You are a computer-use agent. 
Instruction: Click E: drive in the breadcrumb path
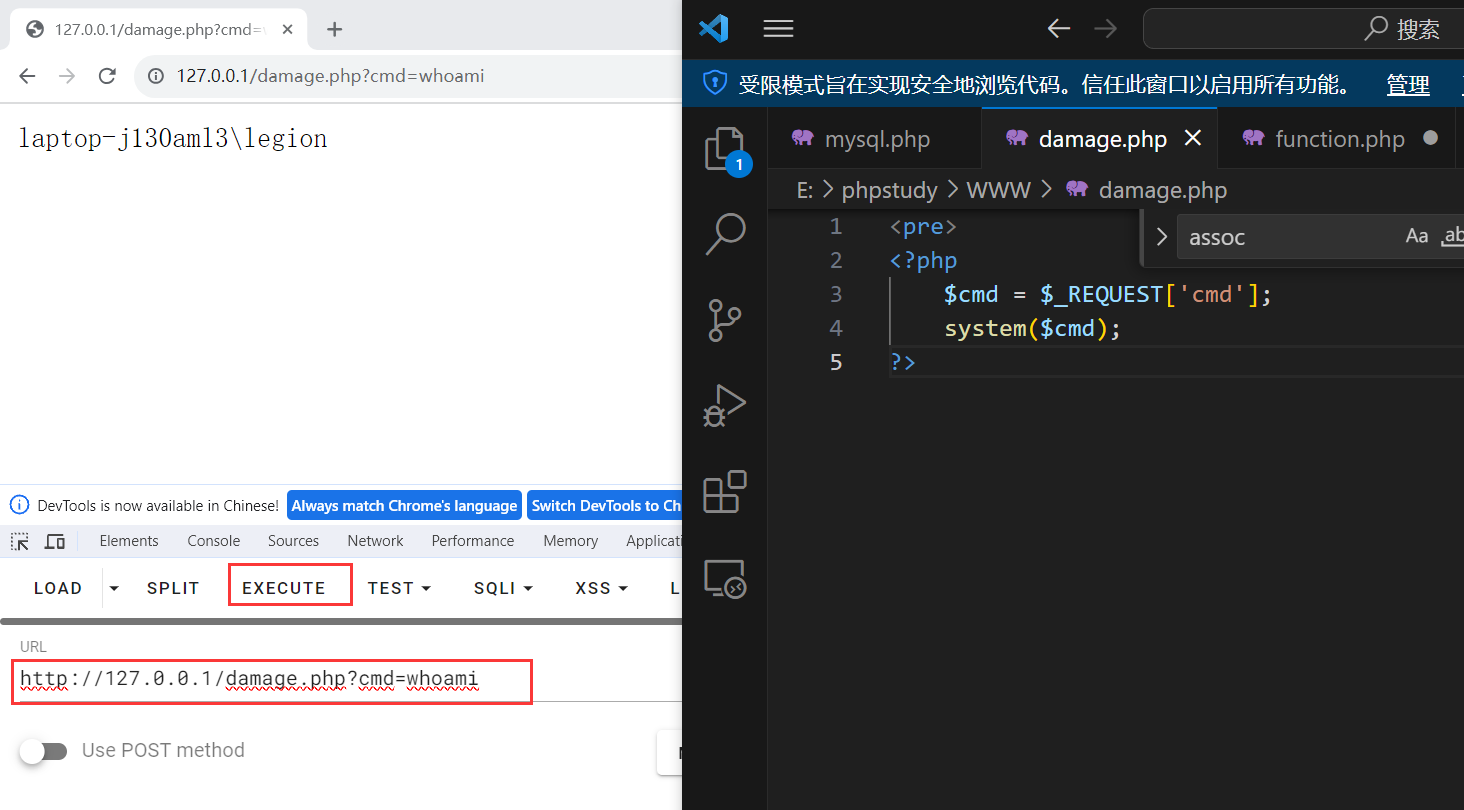804,190
